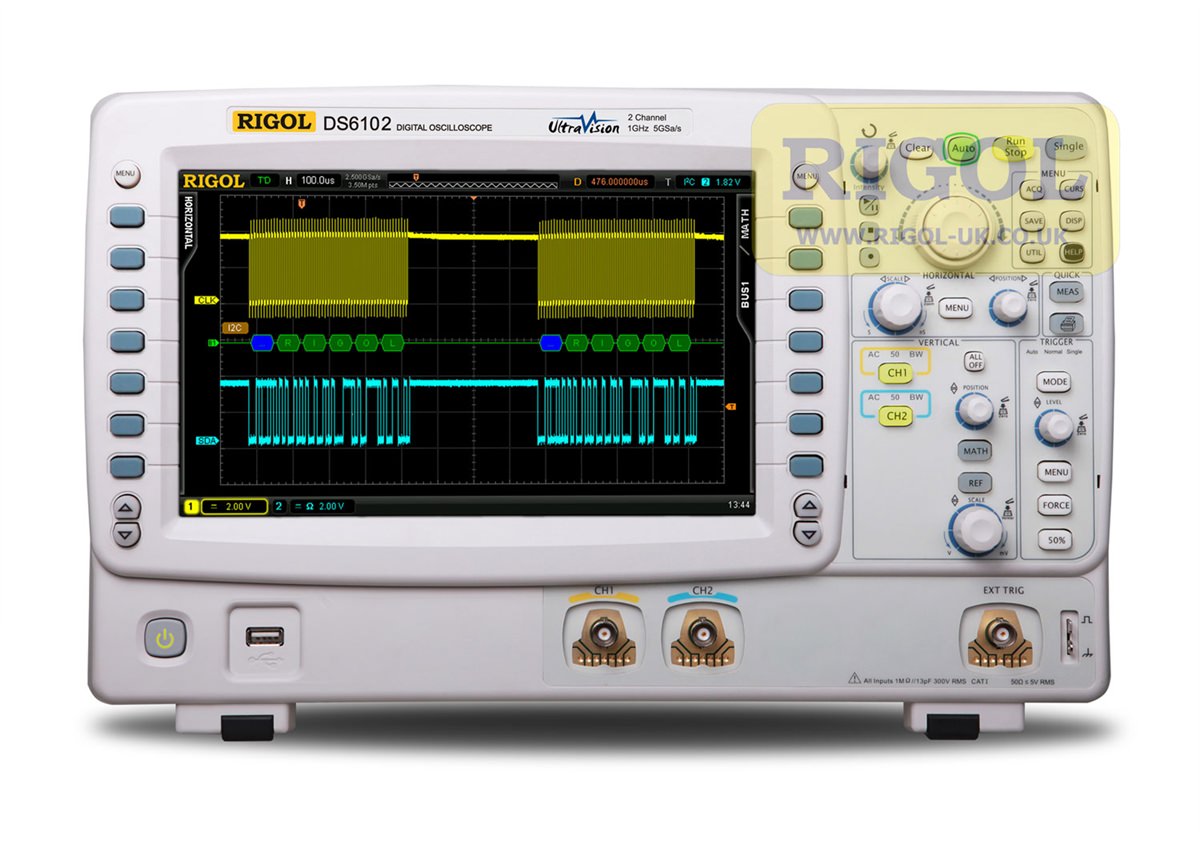Viewport: 1200px width, 848px height.
Task: Push the printer icon key under MEAS
Action: (1067, 324)
